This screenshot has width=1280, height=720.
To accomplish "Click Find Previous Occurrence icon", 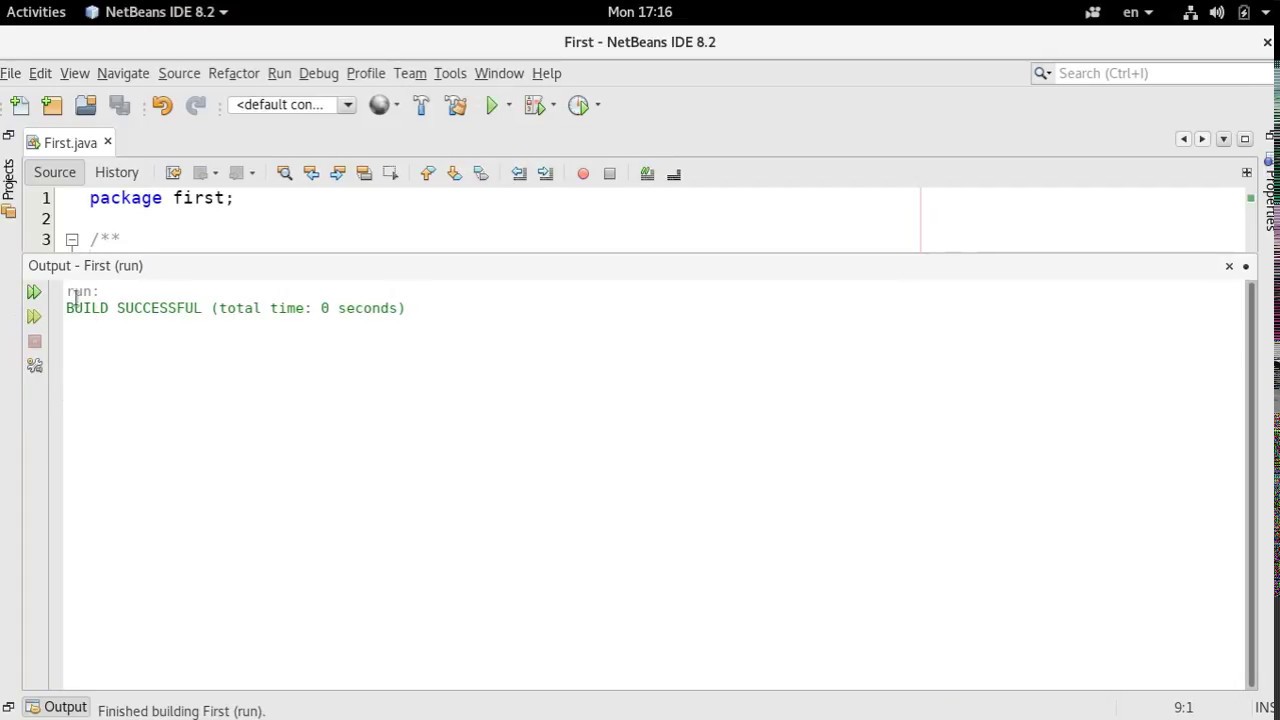I will 311,173.
